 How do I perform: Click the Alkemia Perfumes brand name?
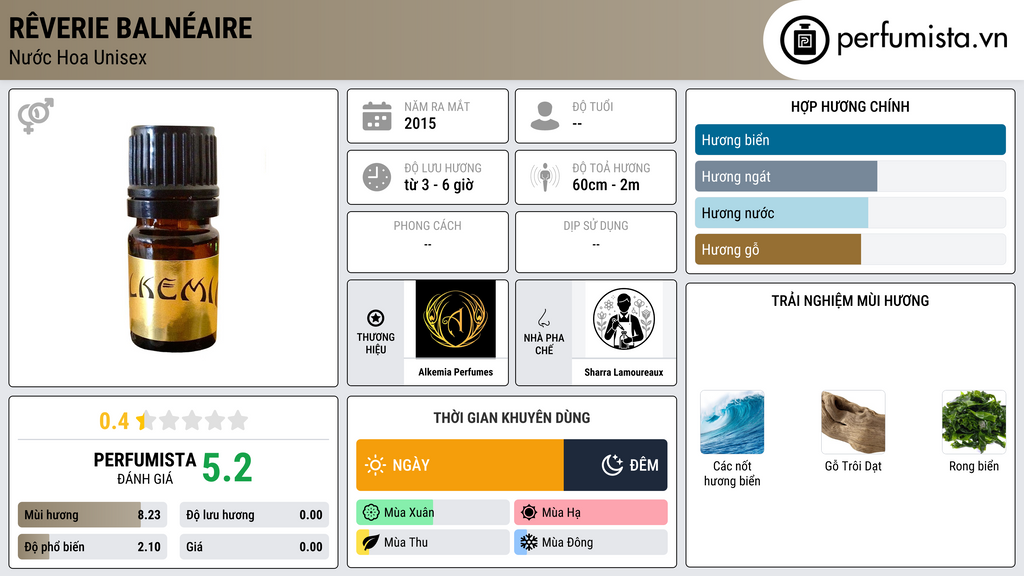(455, 372)
